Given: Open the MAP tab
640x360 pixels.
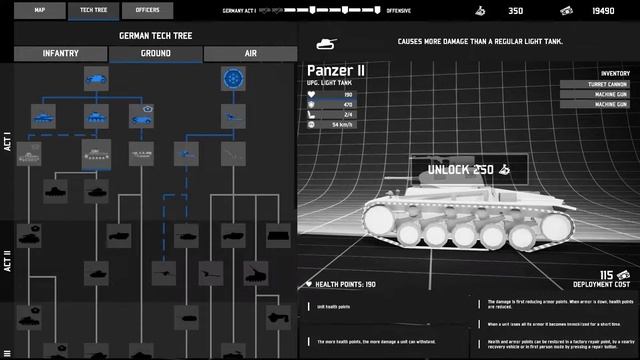Looking at the screenshot, I should coord(40,10).
